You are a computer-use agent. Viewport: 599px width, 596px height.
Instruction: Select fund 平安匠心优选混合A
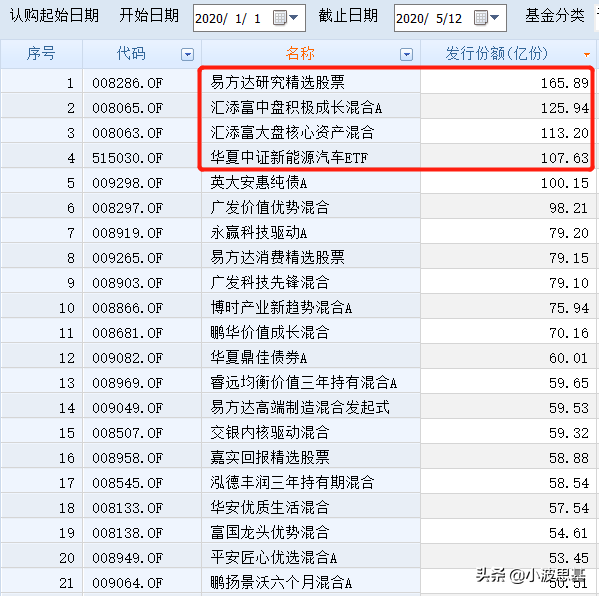274,558
